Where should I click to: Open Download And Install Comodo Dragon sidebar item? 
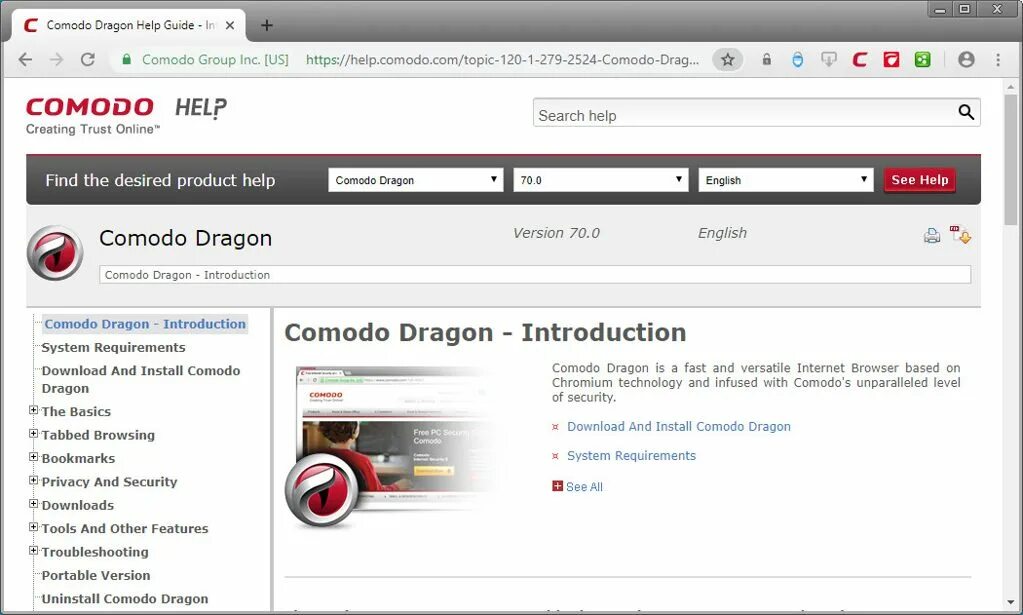[x=141, y=380]
